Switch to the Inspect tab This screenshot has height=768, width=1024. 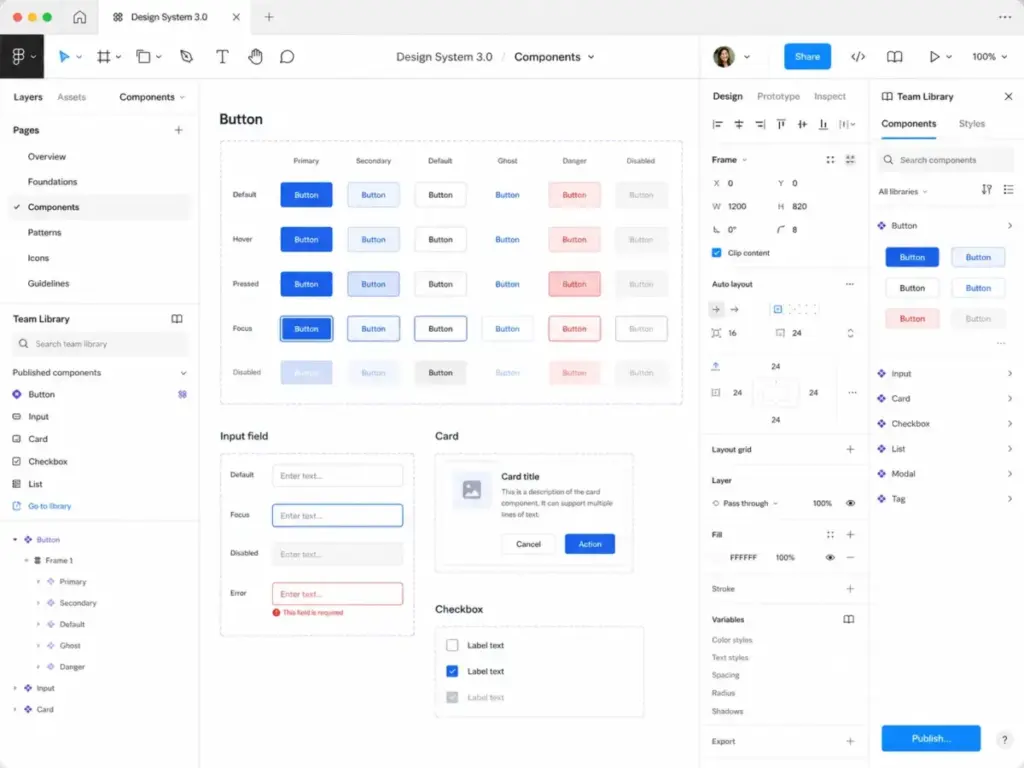[x=829, y=96]
